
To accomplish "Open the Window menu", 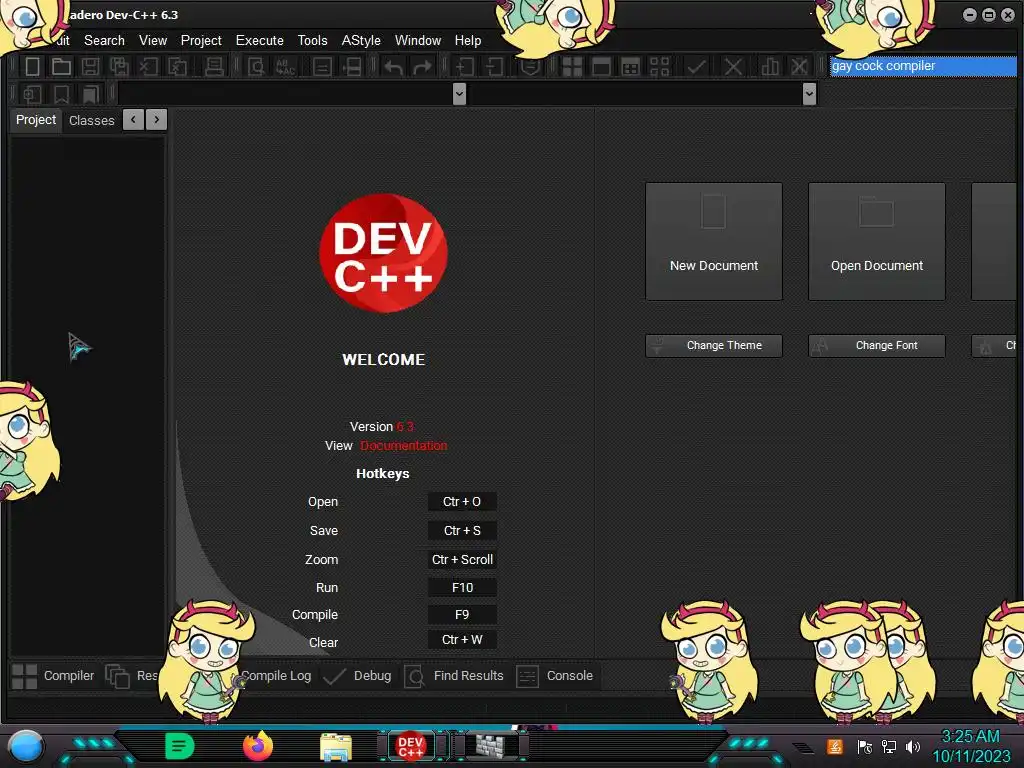I will (x=418, y=40).
